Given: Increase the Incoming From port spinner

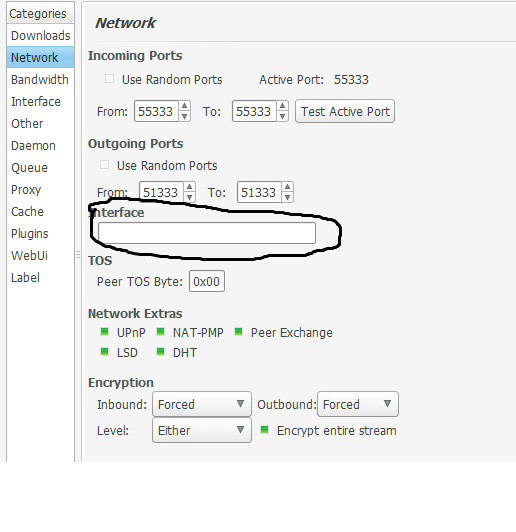Looking at the screenshot, I should (184, 106).
